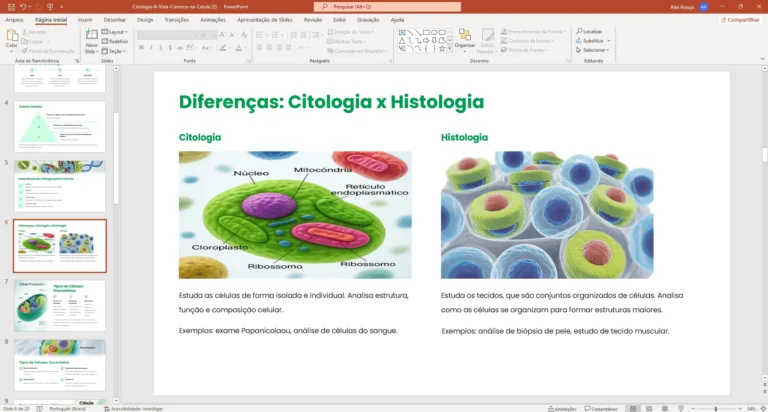The height and width of the screenshot is (412, 768).
Task: Clear all formatting icon
Action: click(x=244, y=35)
